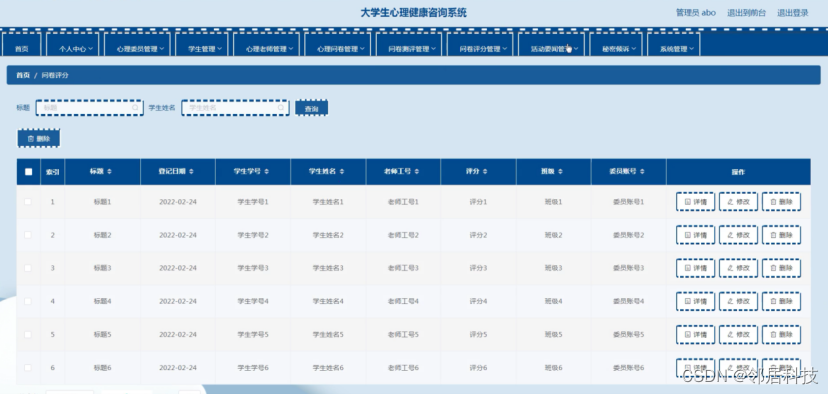Sort table by 评分 column arrows
The height and width of the screenshot is (394, 834).
pos(485,172)
